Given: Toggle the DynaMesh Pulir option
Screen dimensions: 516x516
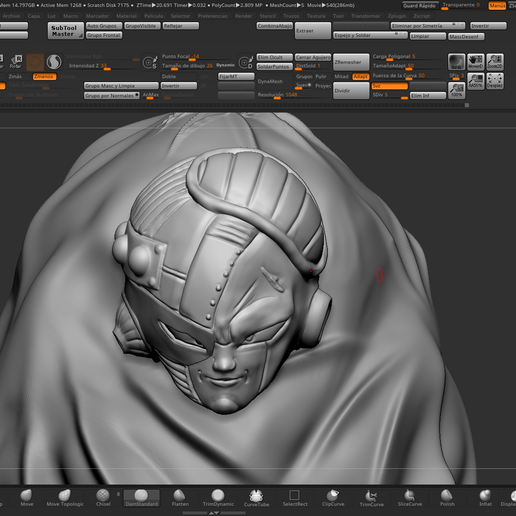Looking at the screenshot, I should 321,77.
